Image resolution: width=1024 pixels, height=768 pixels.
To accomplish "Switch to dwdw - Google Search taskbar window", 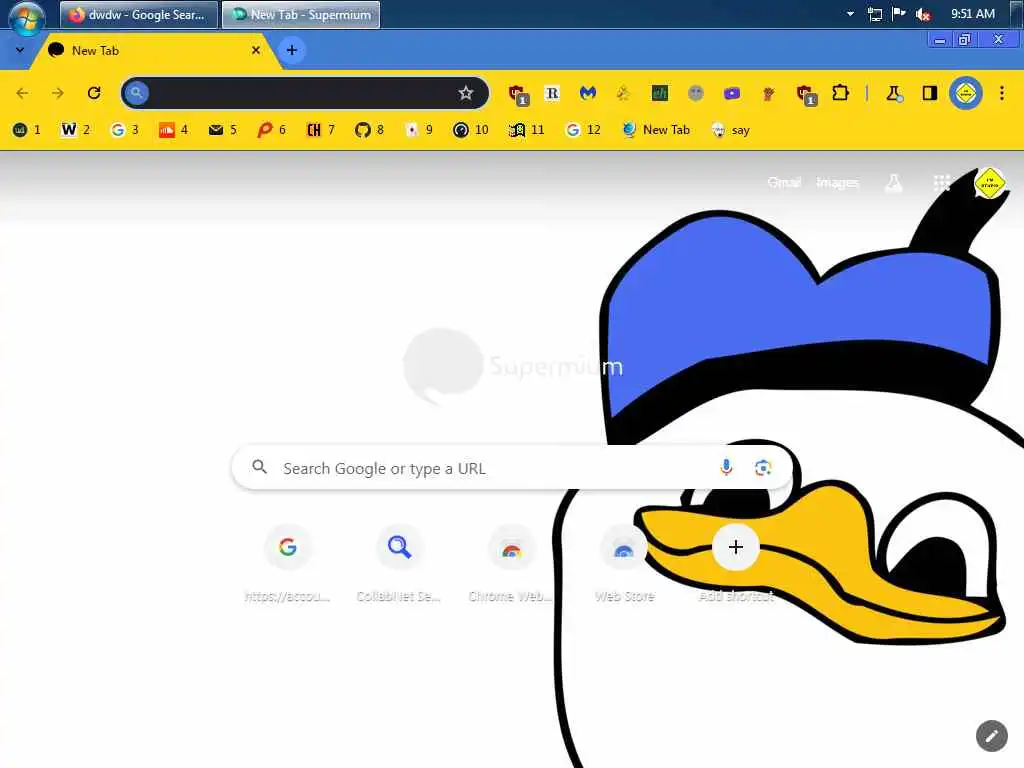I will pyautogui.click(x=139, y=14).
